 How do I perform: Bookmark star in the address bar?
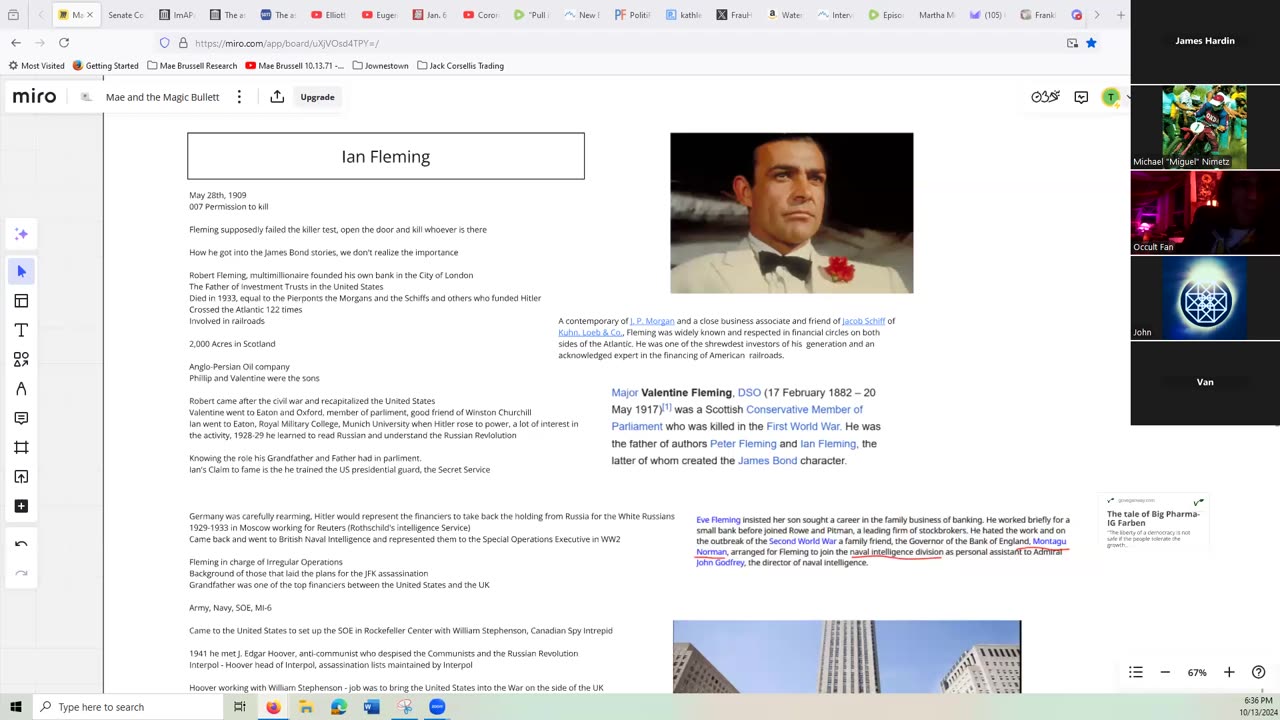pos(1091,43)
